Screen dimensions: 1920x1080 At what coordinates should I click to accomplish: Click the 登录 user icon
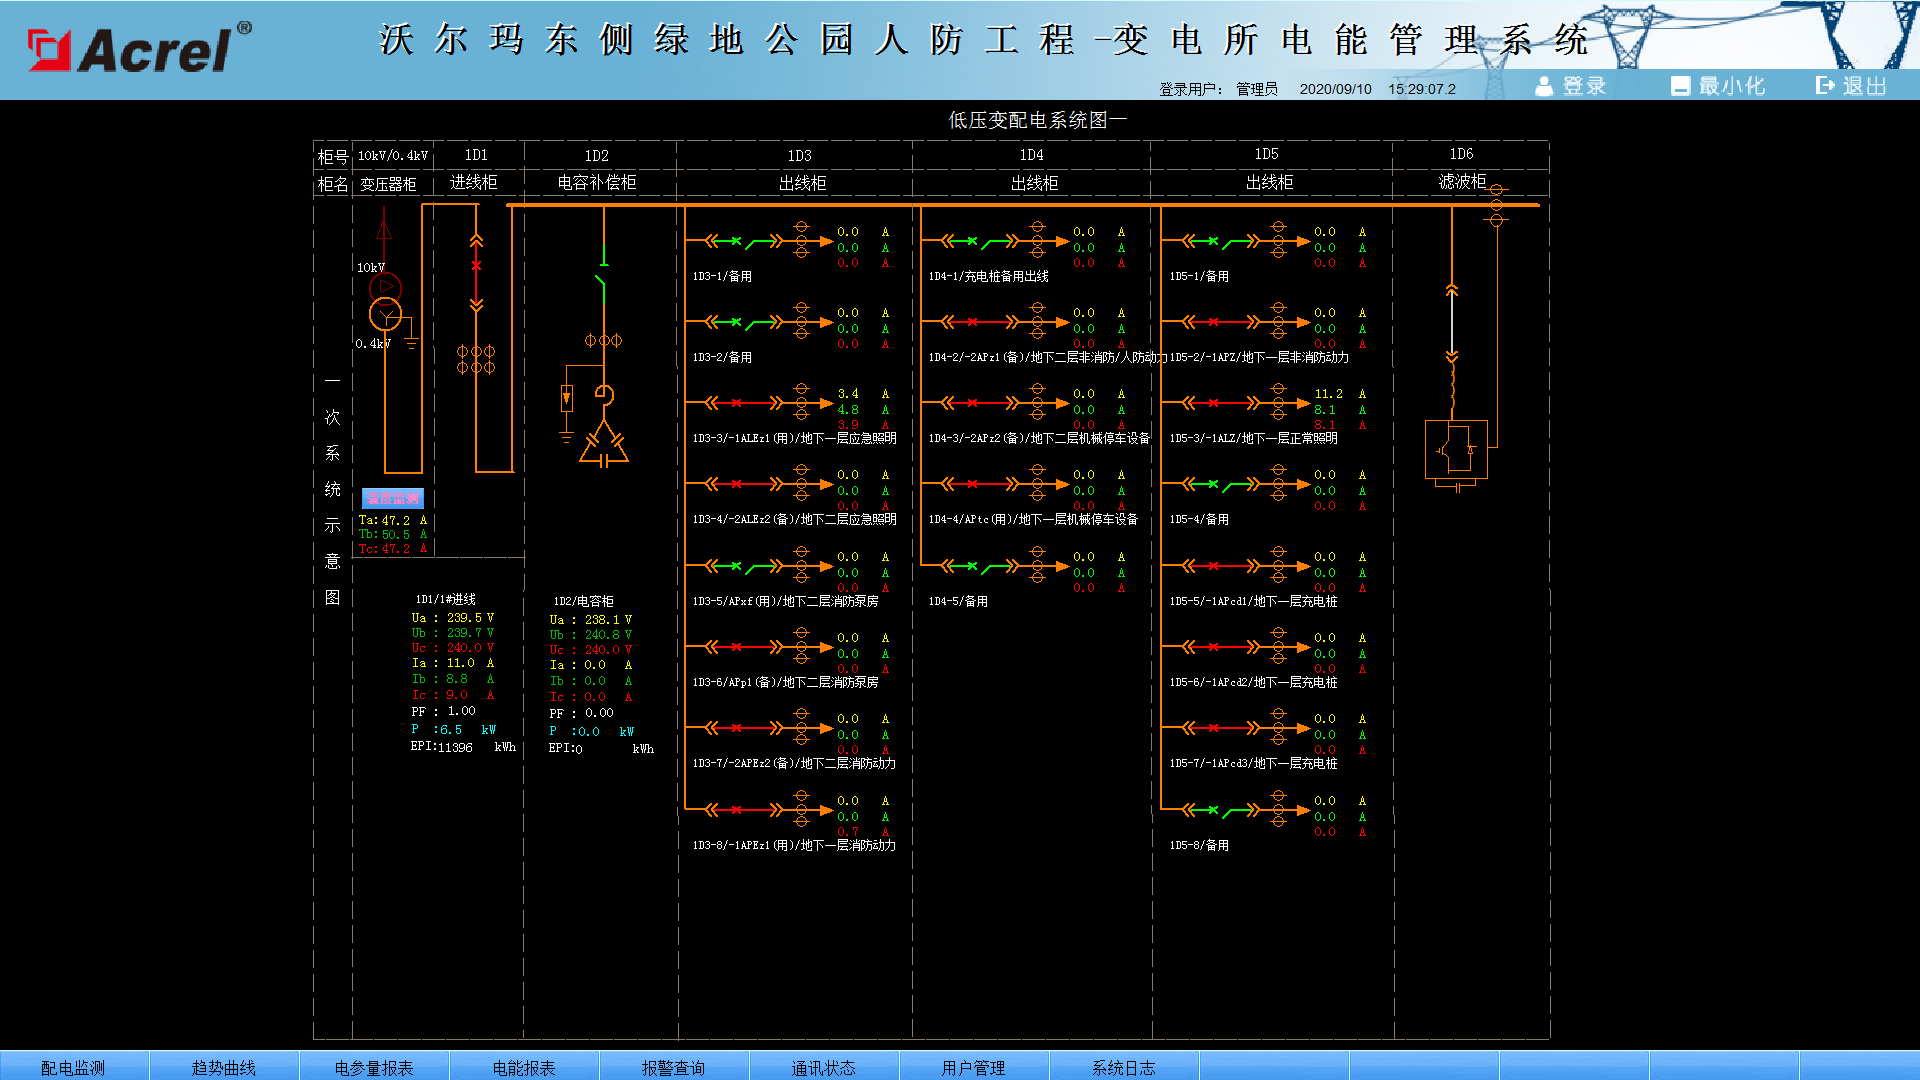pyautogui.click(x=1544, y=86)
